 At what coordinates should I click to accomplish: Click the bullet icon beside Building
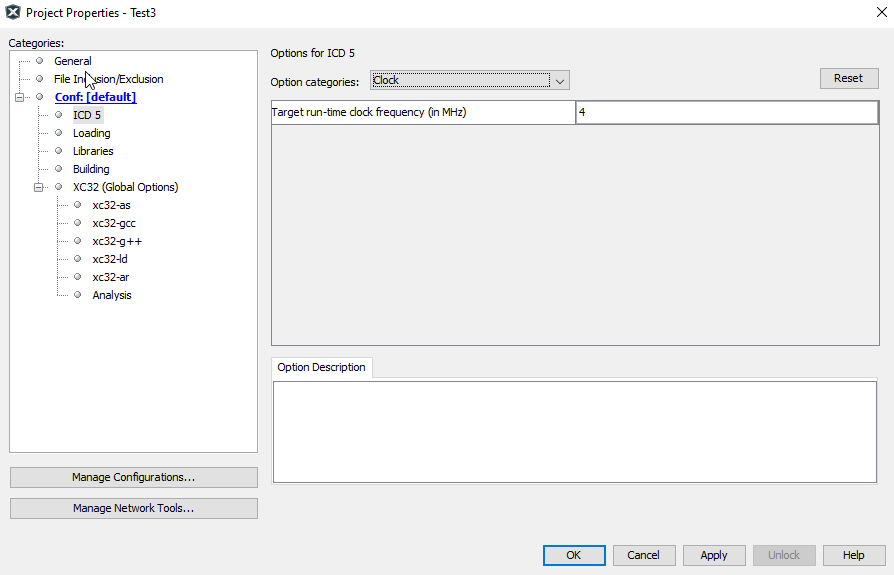pyautogui.click(x=59, y=169)
